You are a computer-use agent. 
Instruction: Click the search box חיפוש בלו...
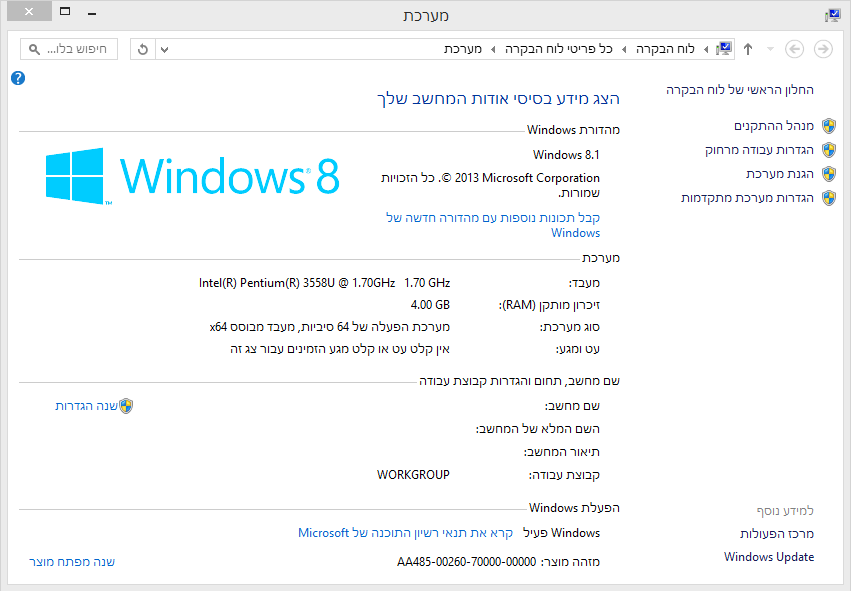pyautogui.click(x=69, y=49)
